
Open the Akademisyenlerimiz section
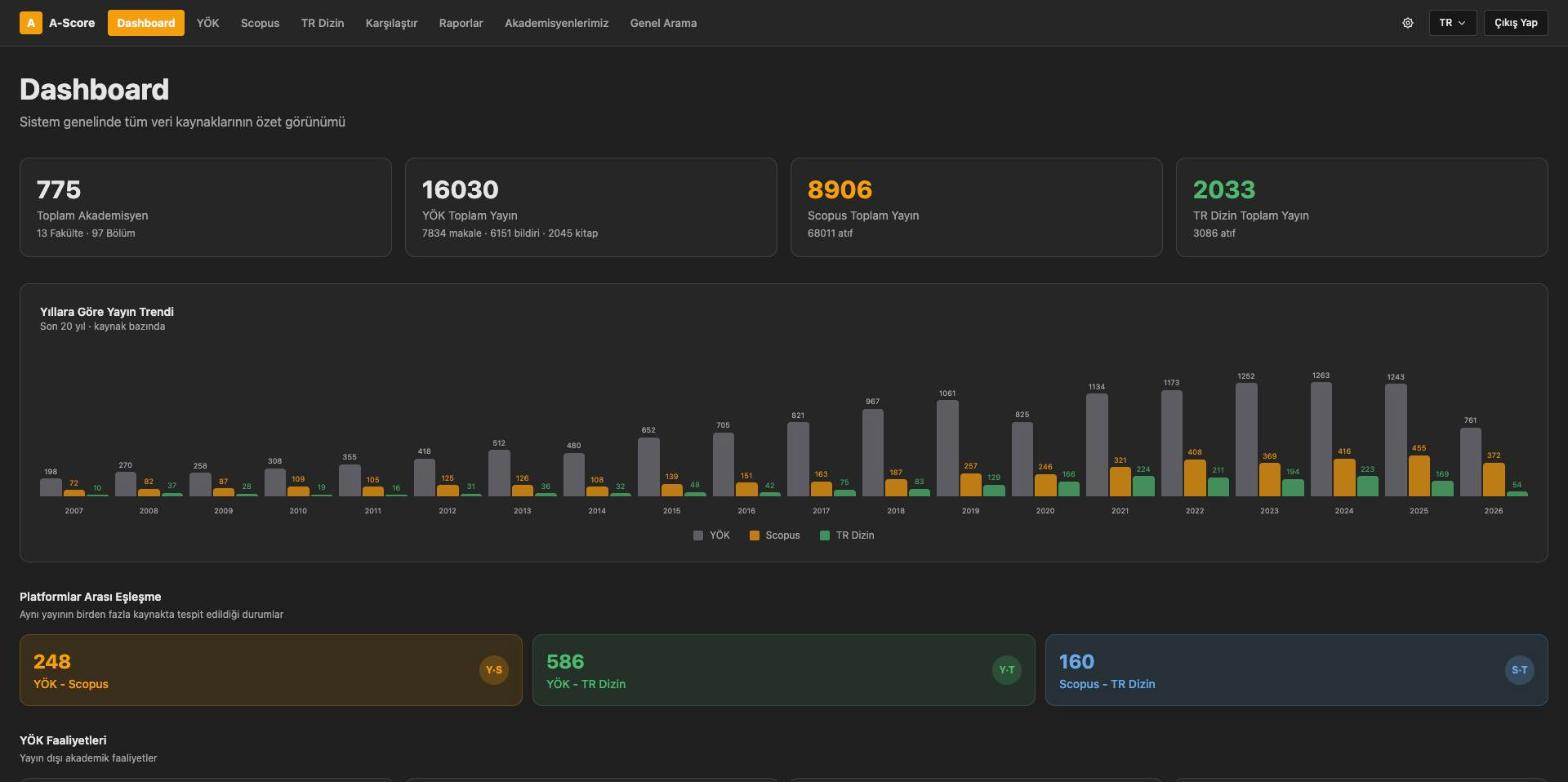click(556, 23)
